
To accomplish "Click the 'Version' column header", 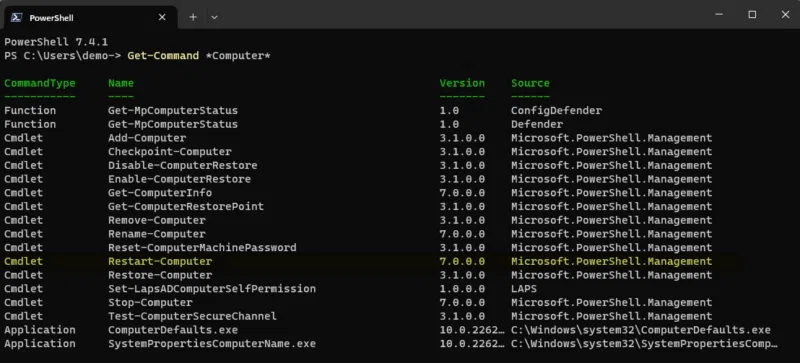I will [462, 83].
